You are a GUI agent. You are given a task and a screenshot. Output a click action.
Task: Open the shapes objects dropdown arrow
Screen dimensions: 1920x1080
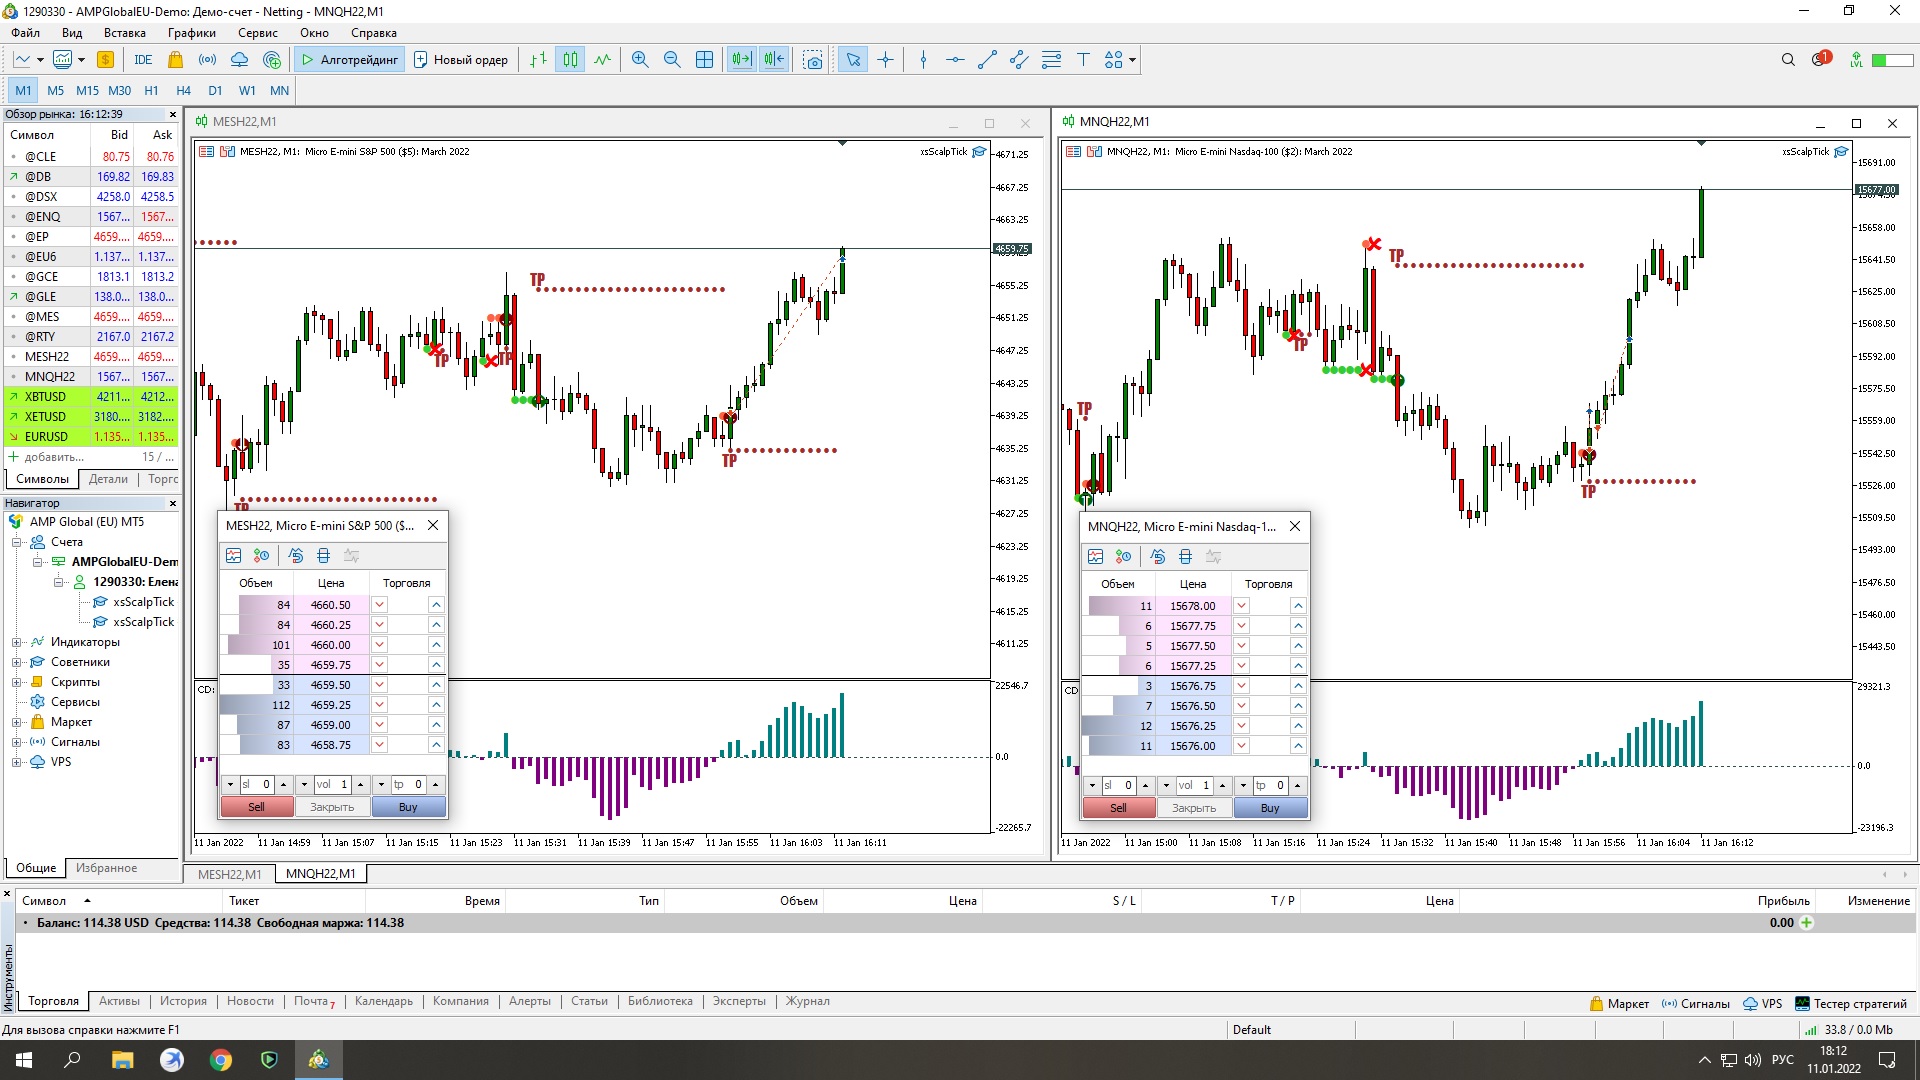point(1132,60)
